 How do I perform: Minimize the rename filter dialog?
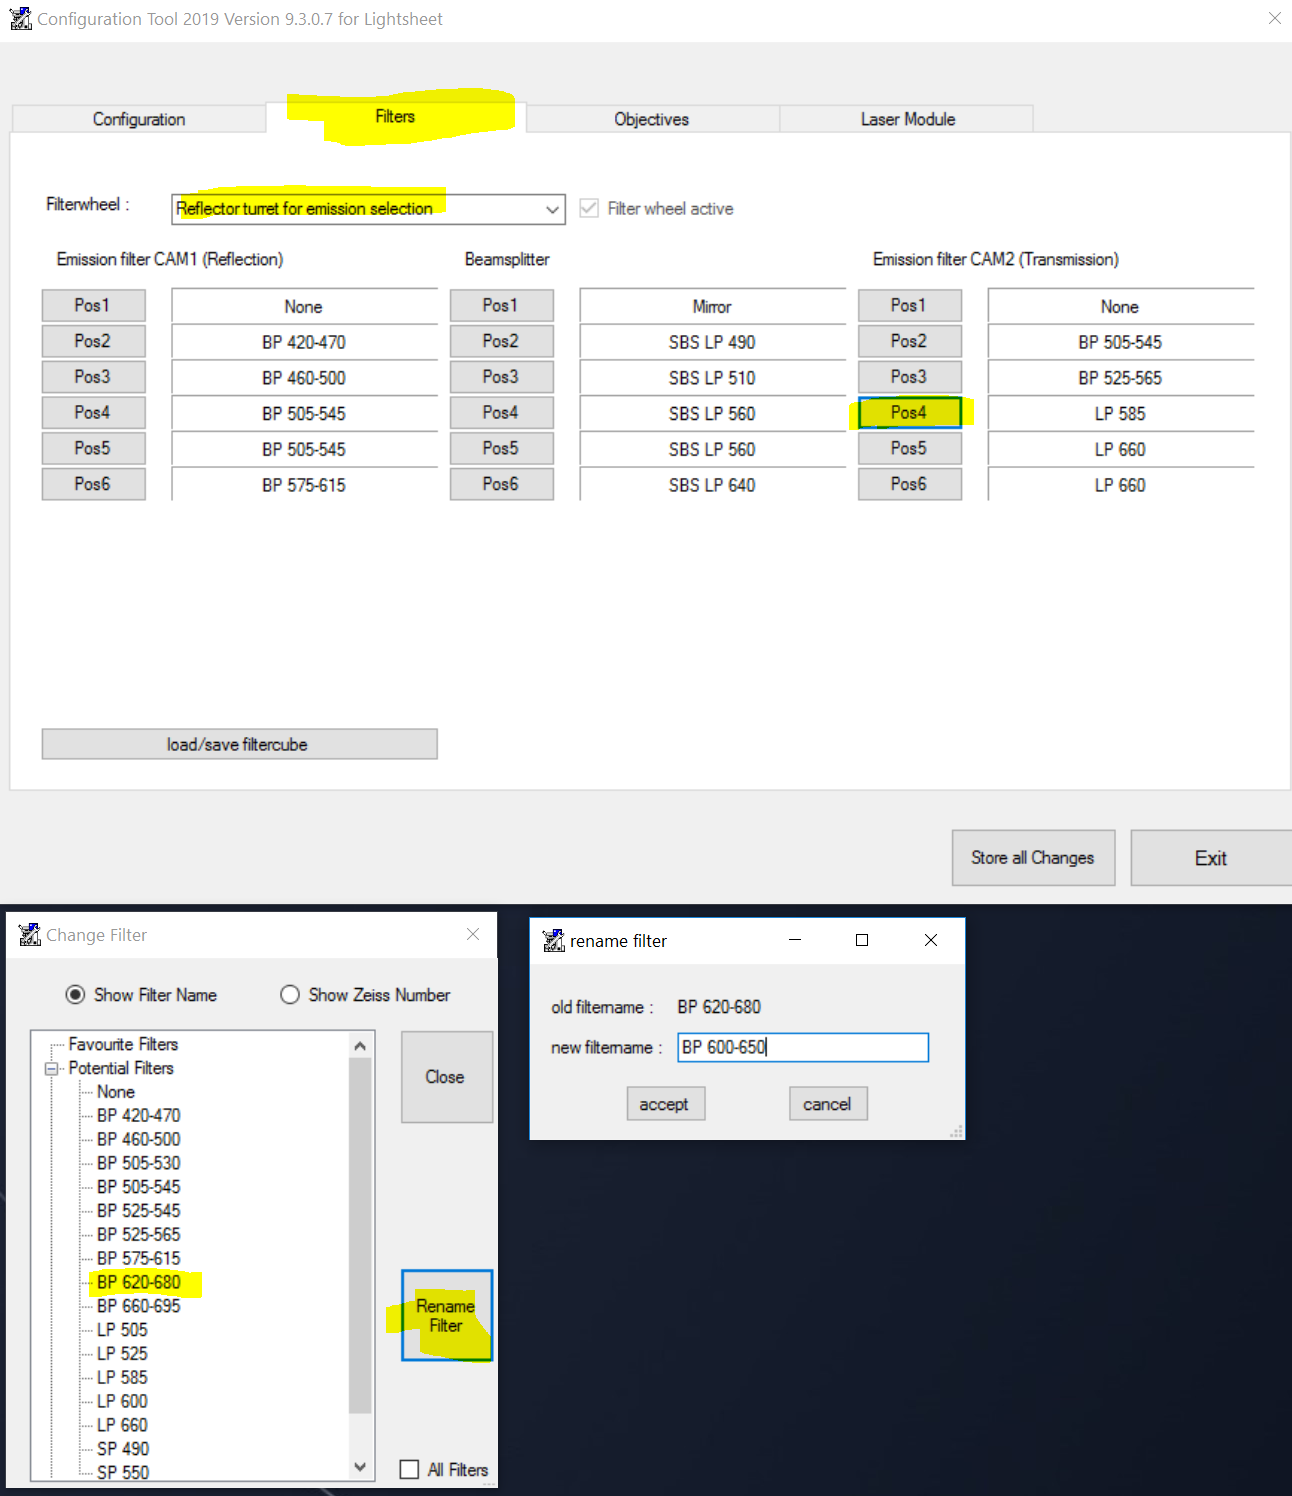pos(795,940)
